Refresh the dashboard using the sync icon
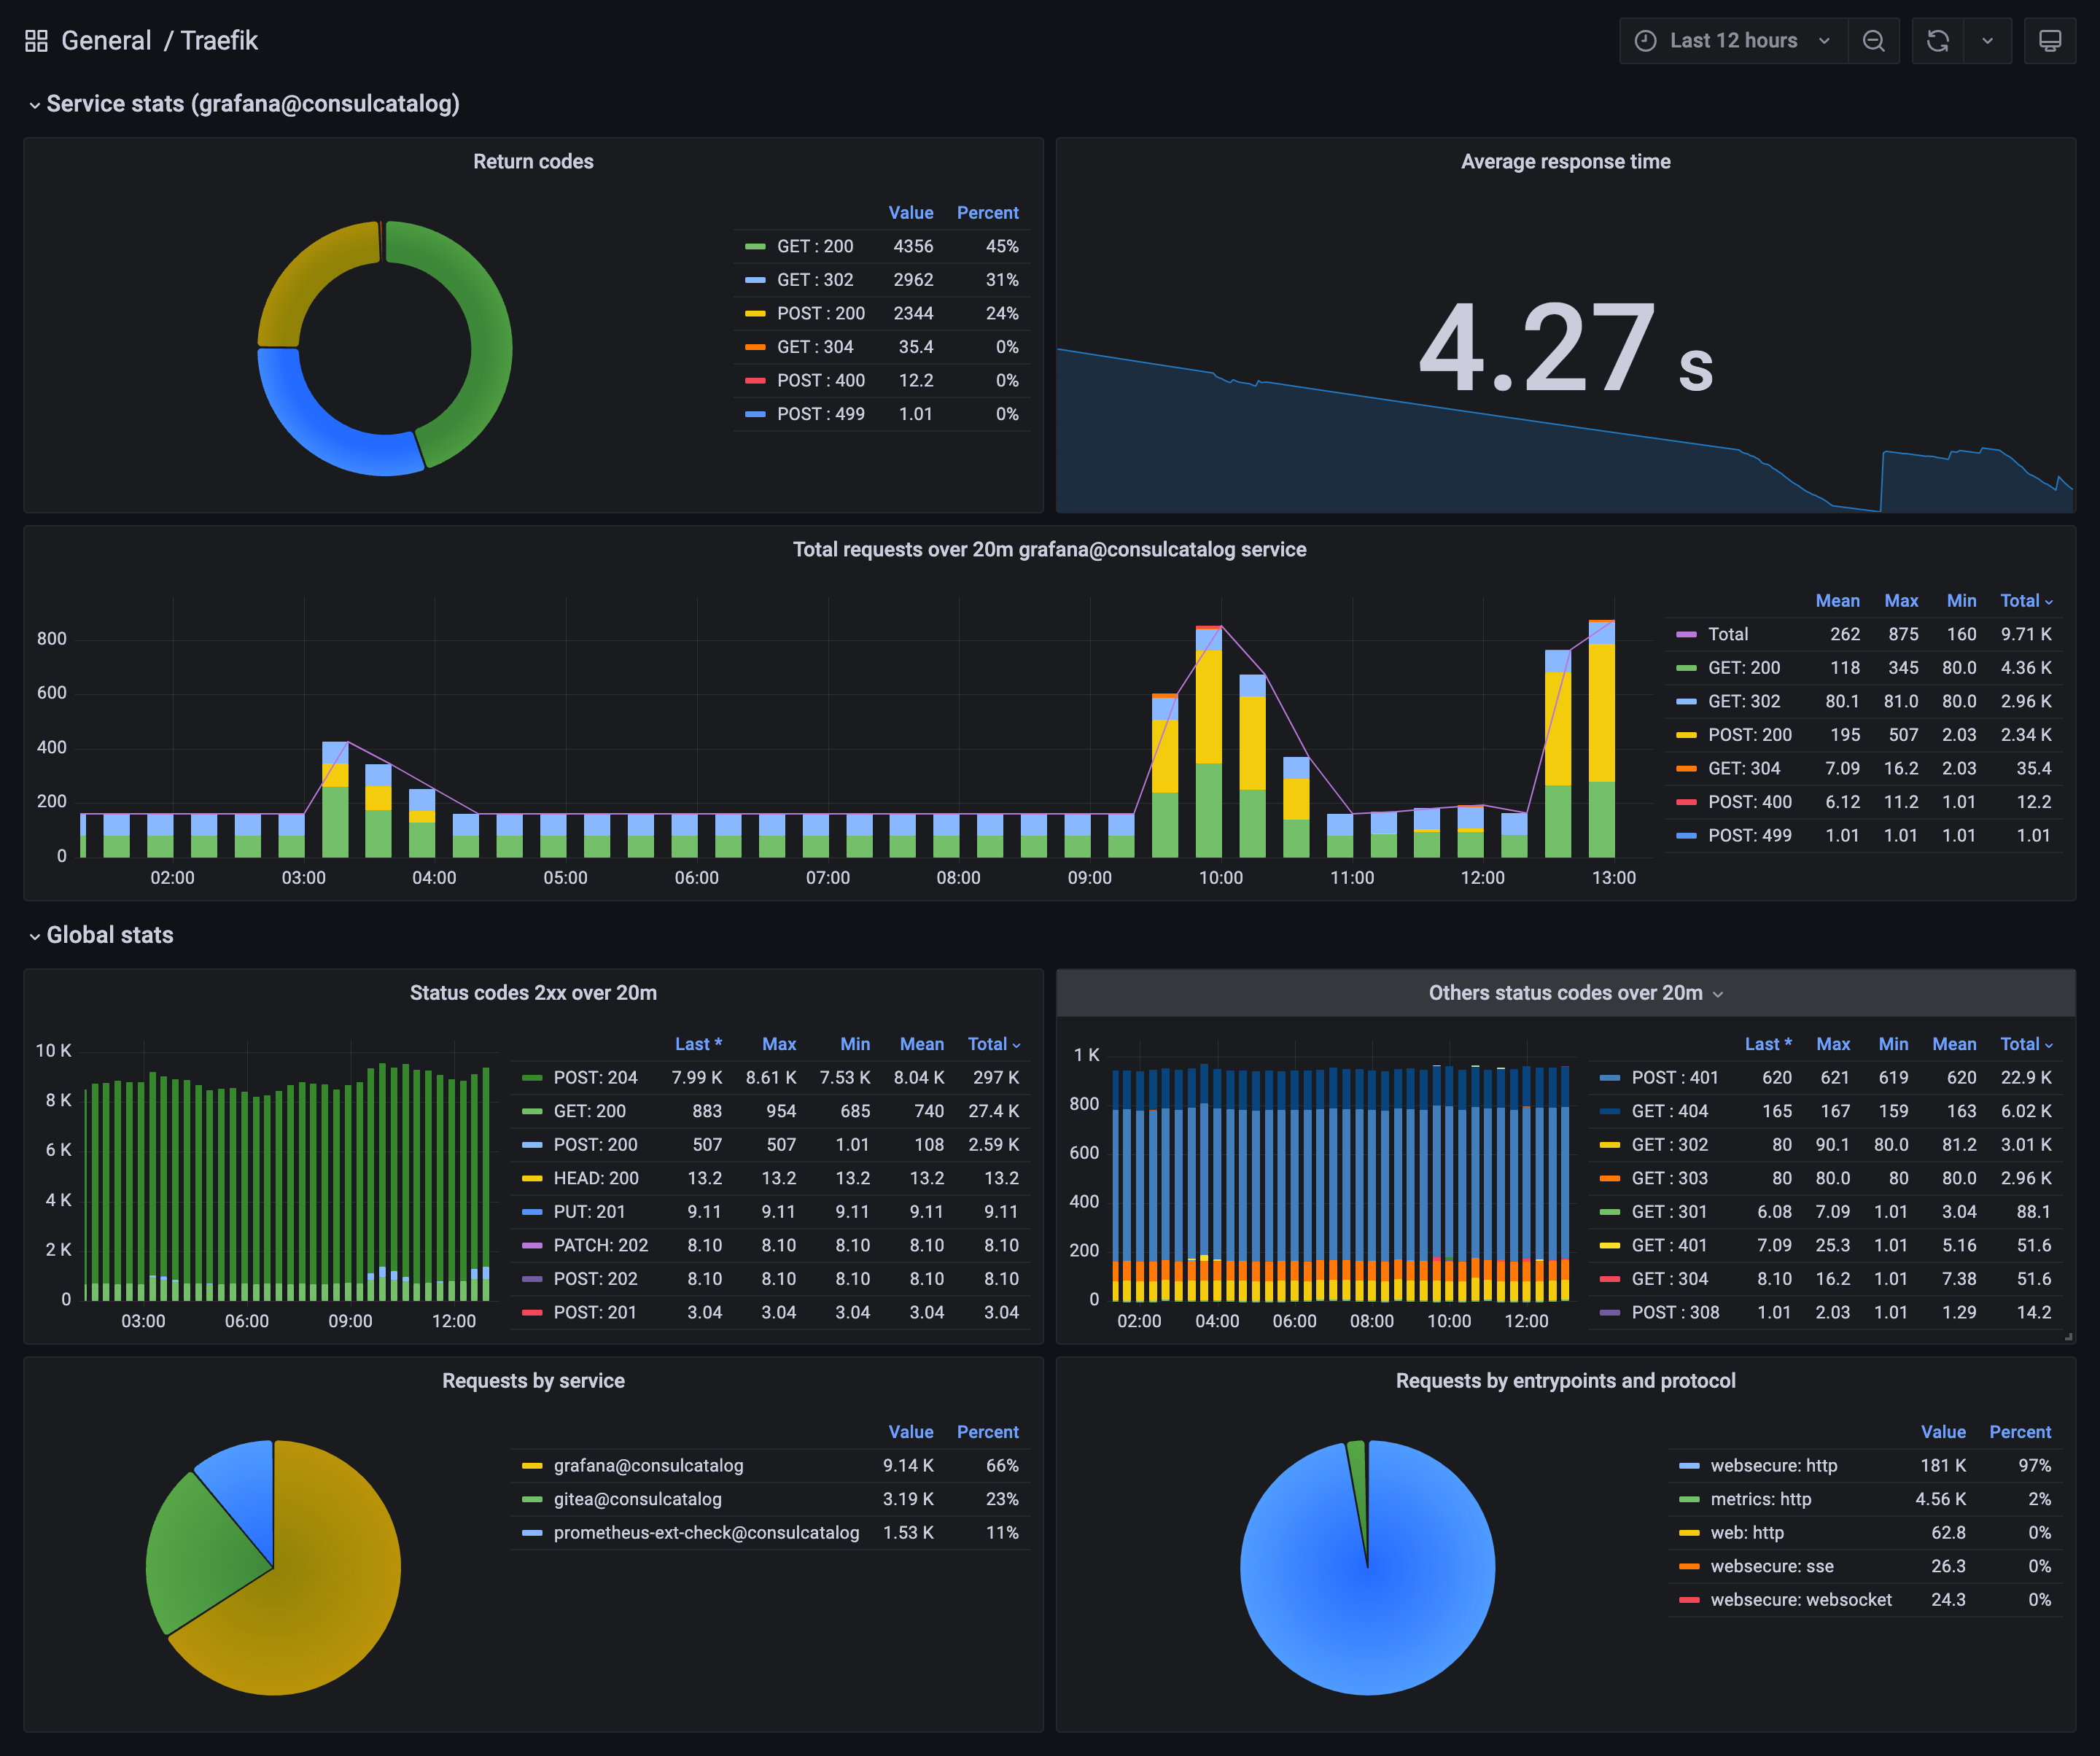This screenshot has height=1756, width=2100. pos(1938,40)
